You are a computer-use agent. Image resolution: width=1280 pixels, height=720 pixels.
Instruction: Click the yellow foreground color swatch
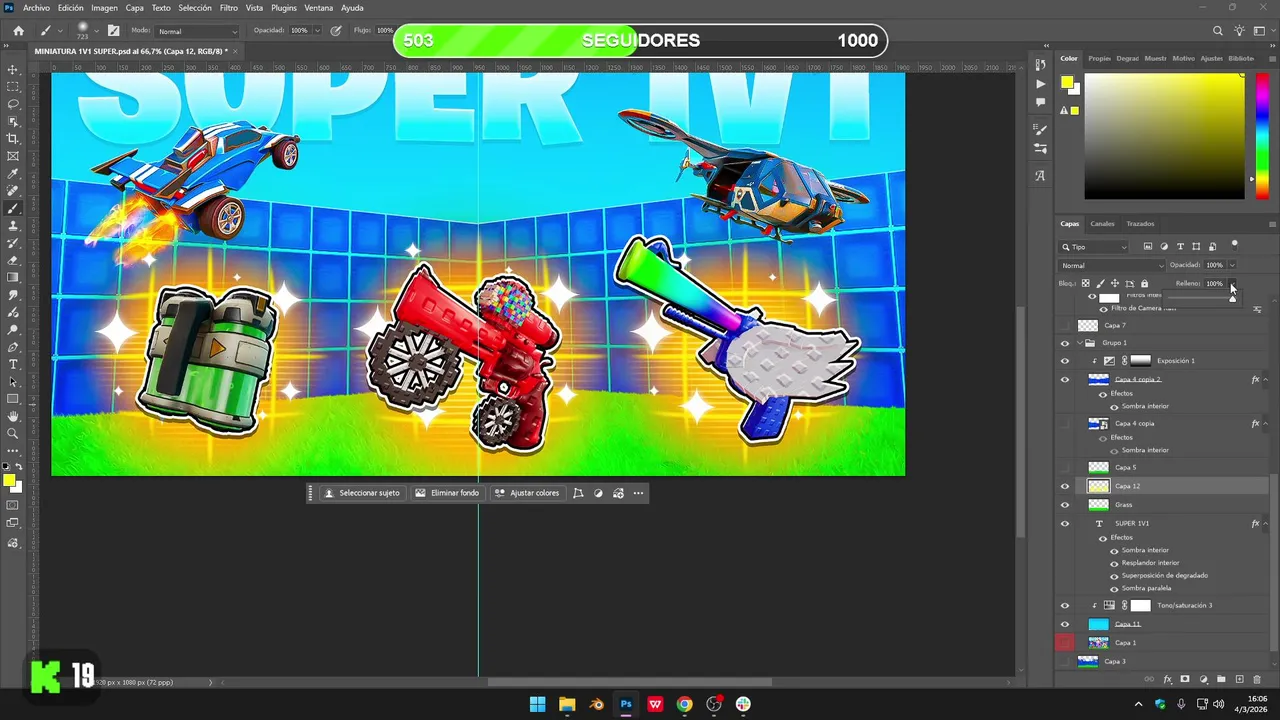(x=9, y=481)
